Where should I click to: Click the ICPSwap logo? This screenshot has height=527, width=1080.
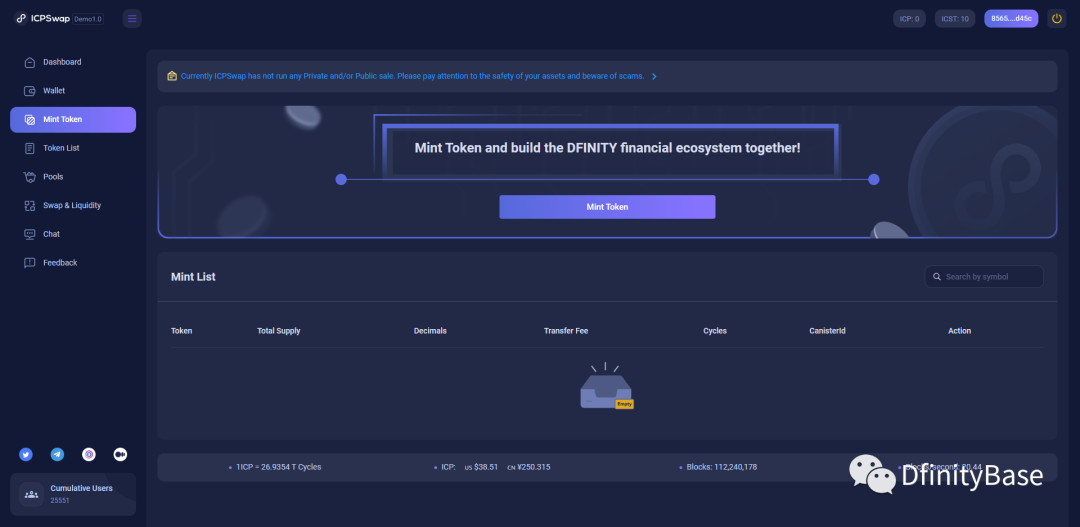click(x=42, y=19)
